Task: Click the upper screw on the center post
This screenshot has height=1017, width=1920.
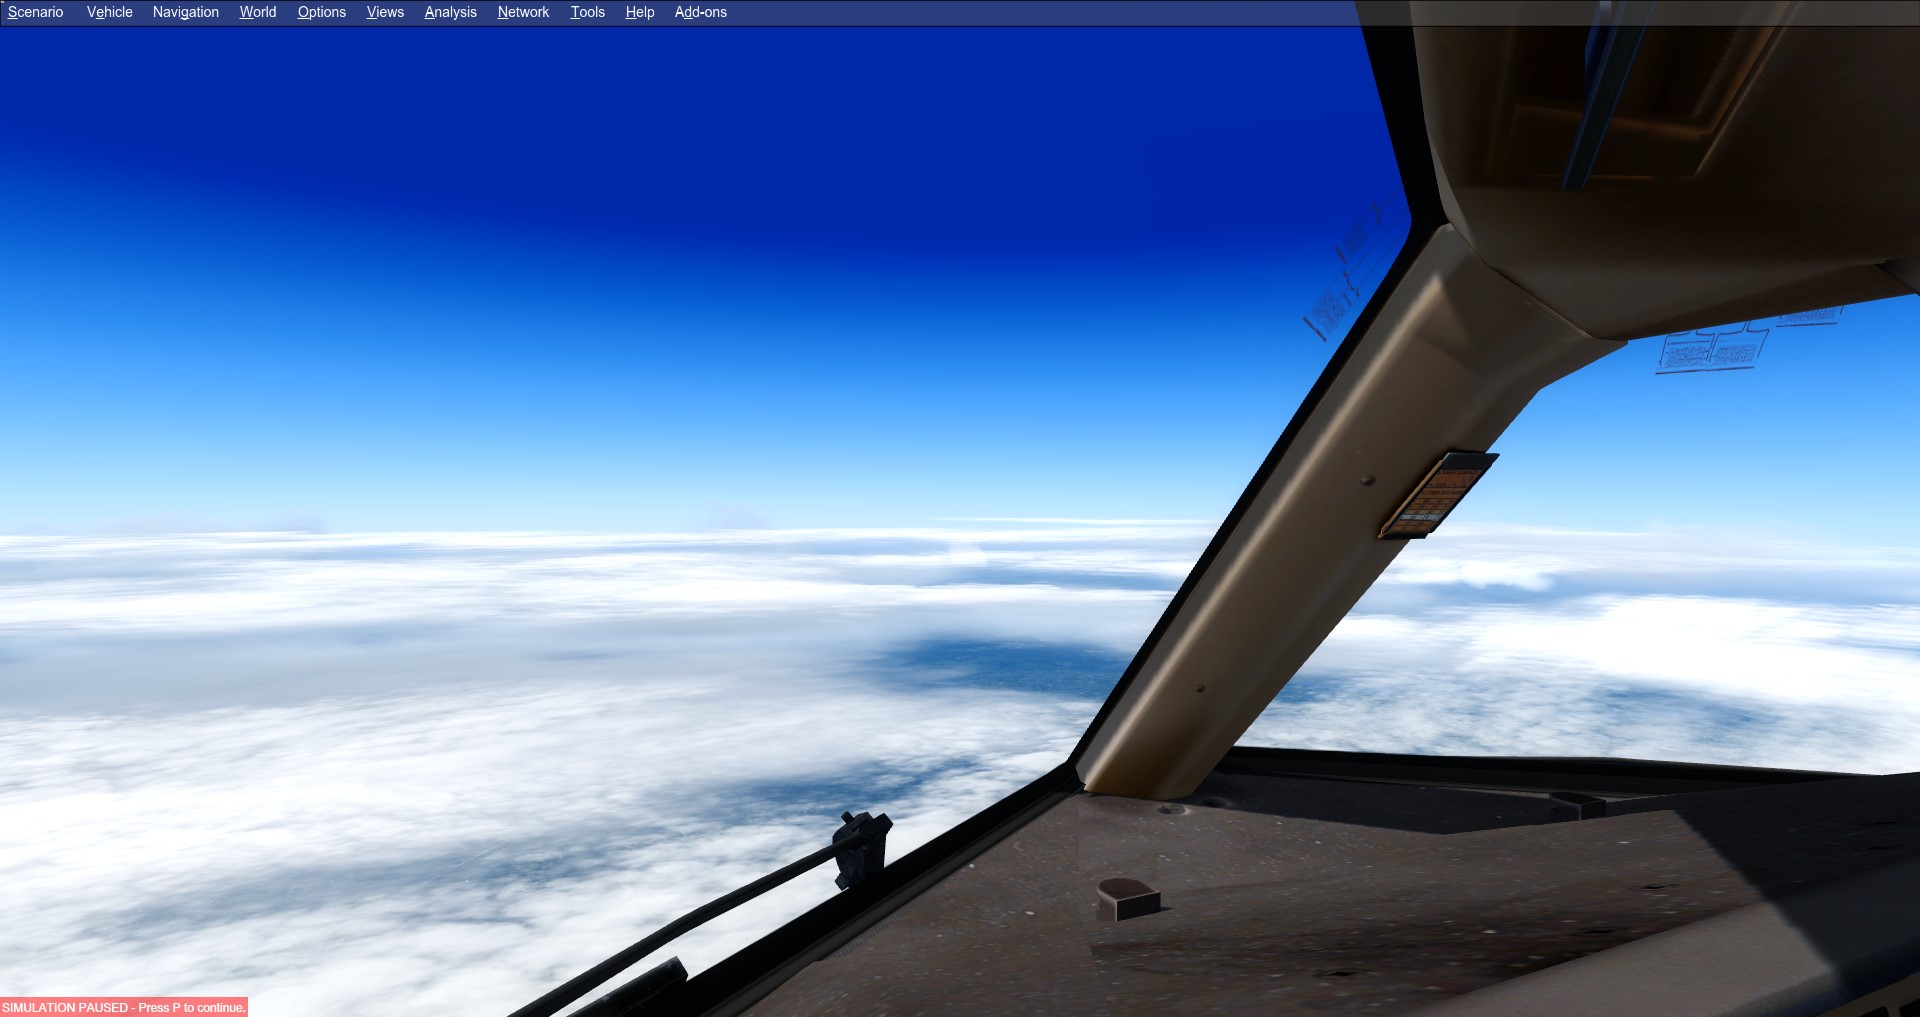Action: coord(1368,481)
